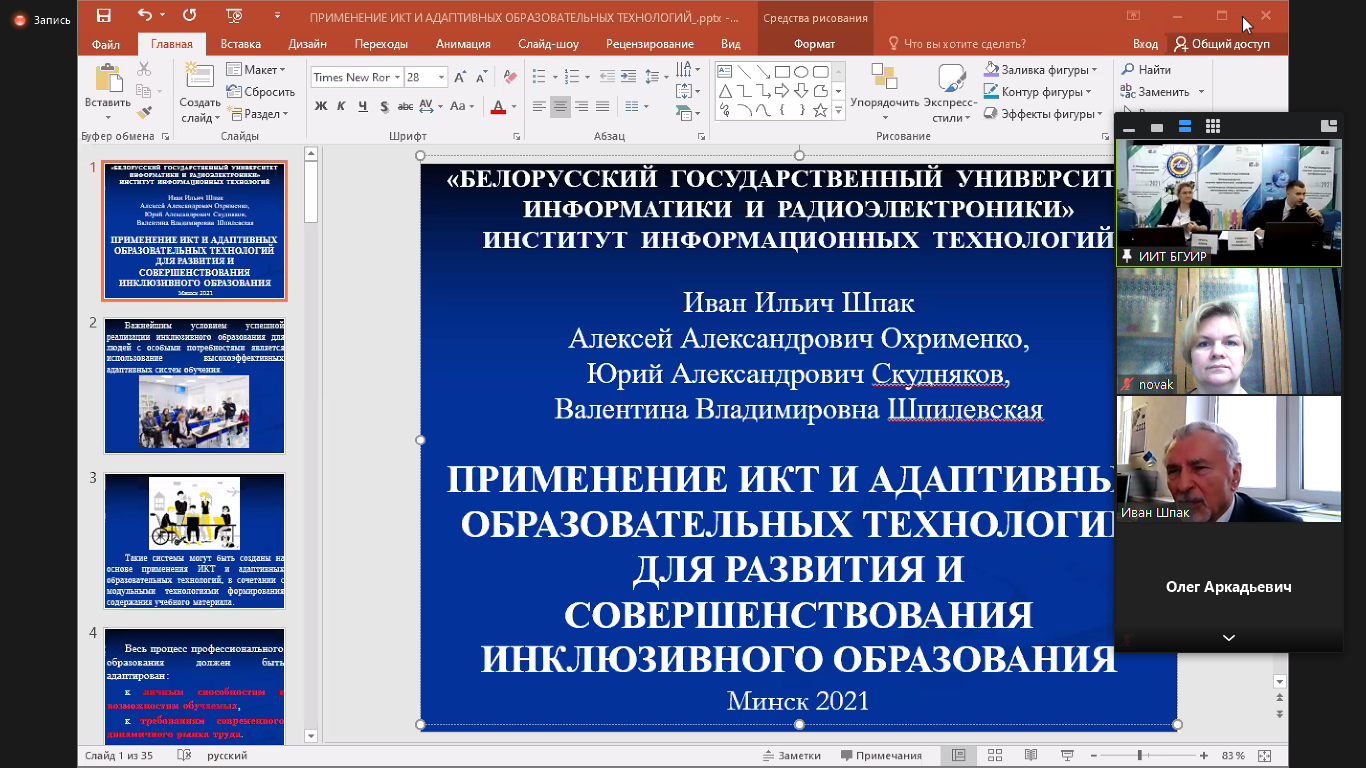Open Заметки notes from status bar
The width and height of the screenshot is (1366, 768).
[791, 755]
